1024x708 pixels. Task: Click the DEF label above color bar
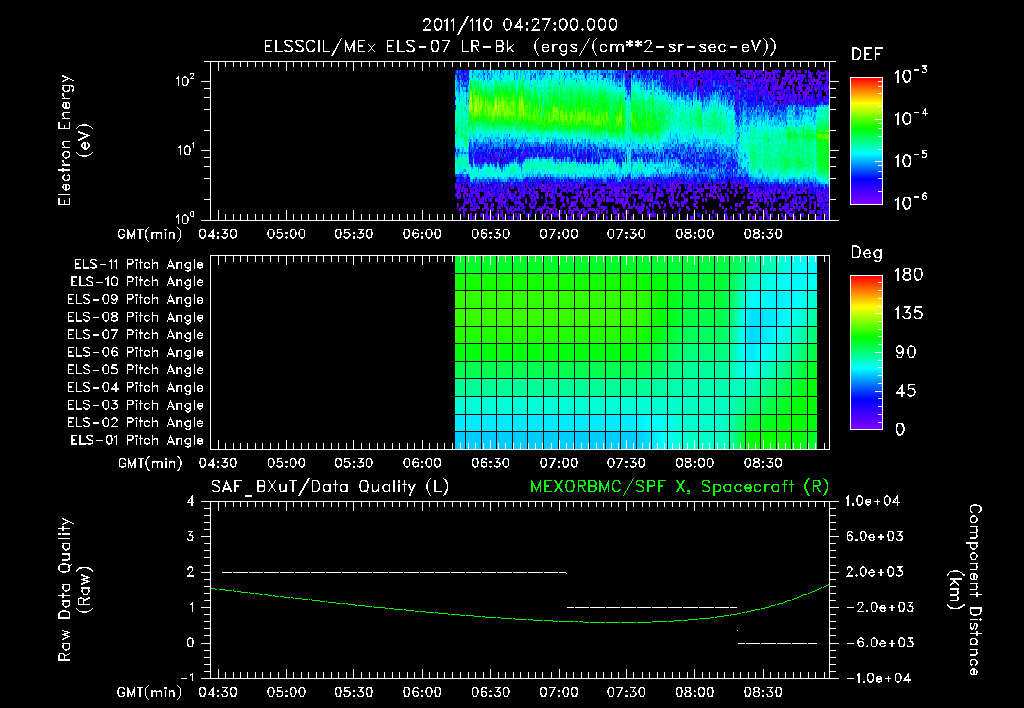point(867,54)
